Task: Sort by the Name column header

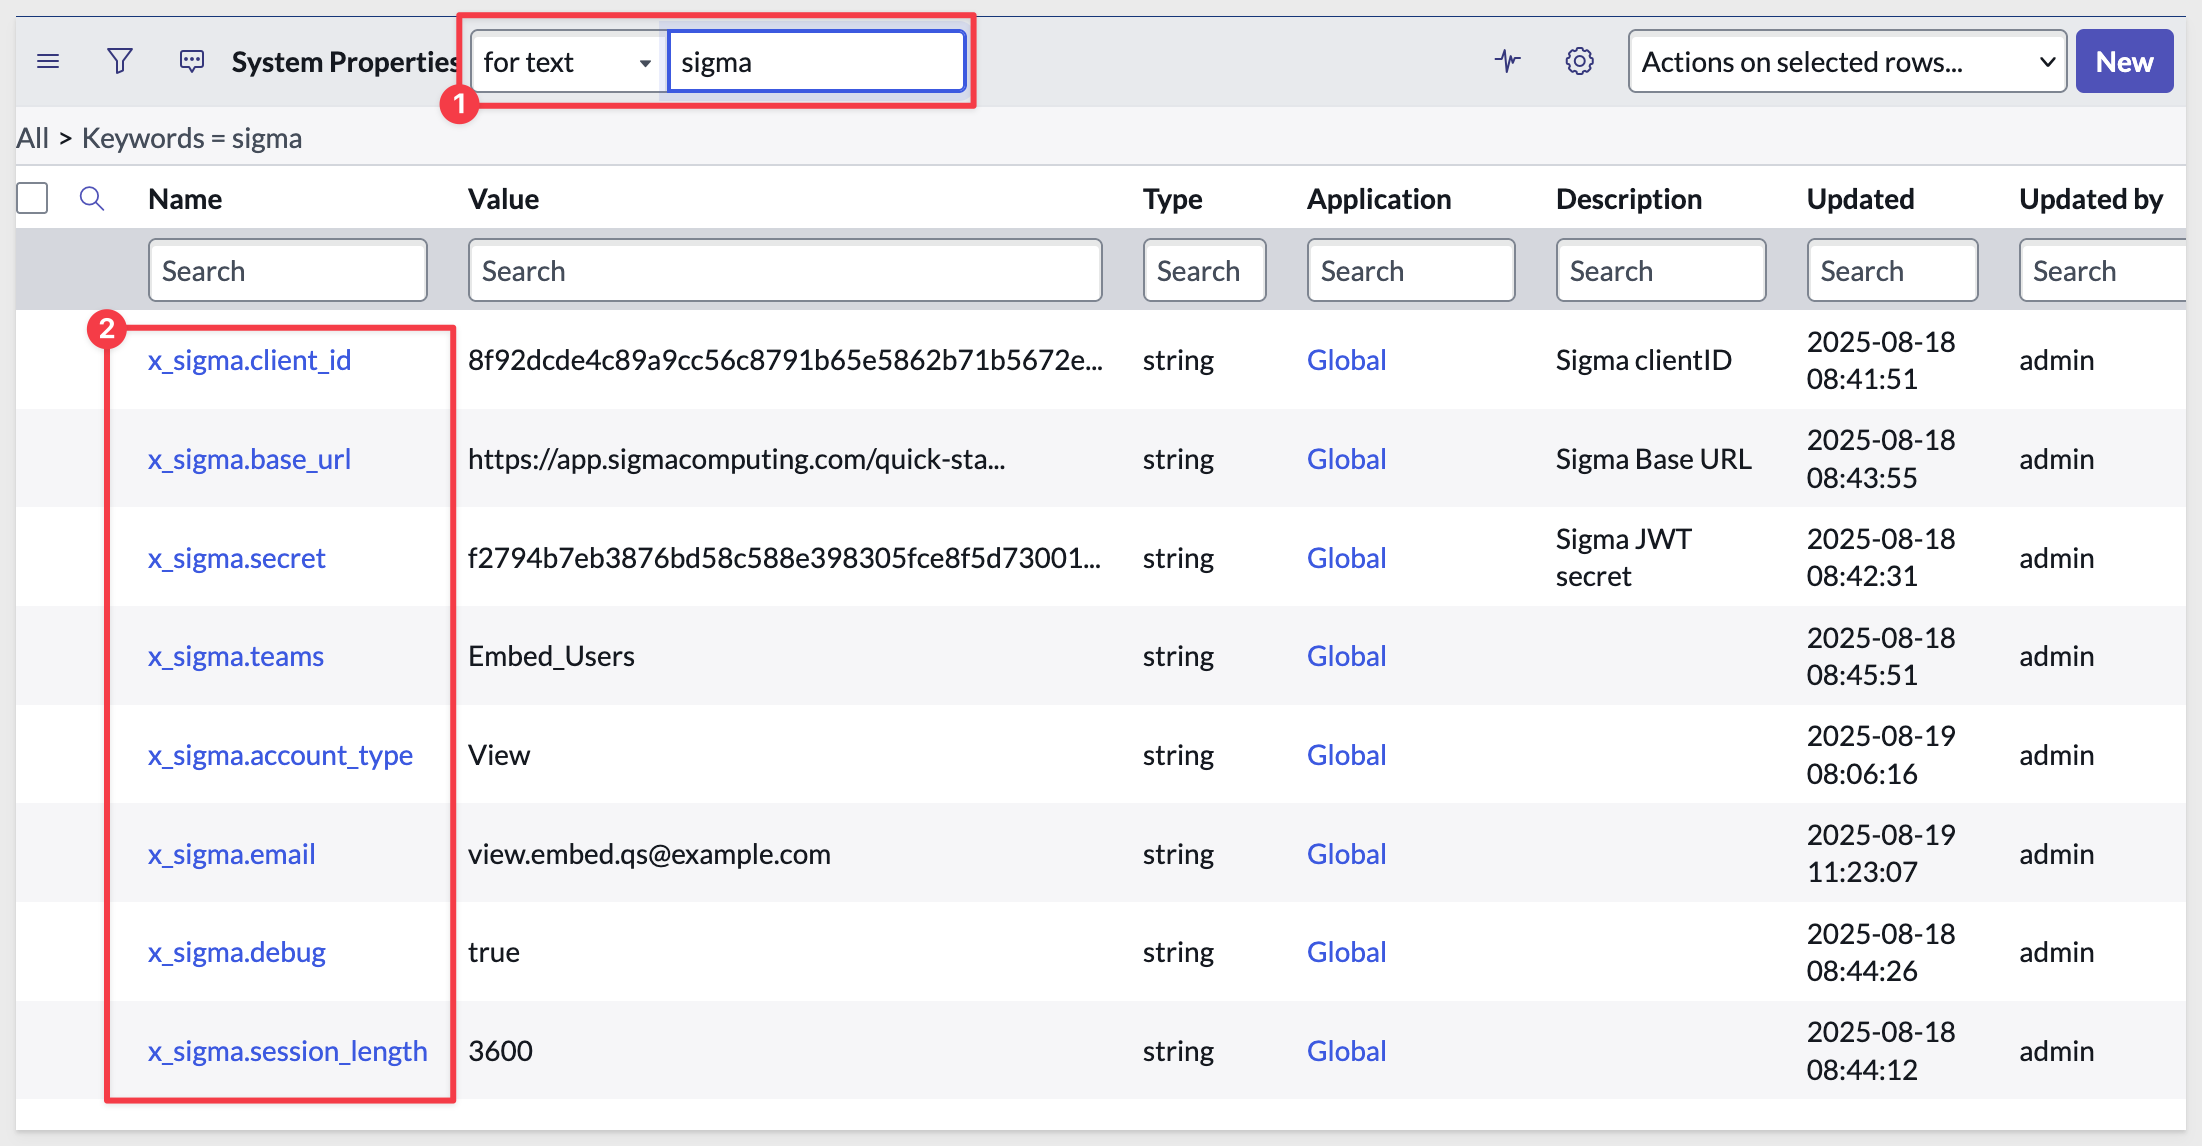Action: 185,199
